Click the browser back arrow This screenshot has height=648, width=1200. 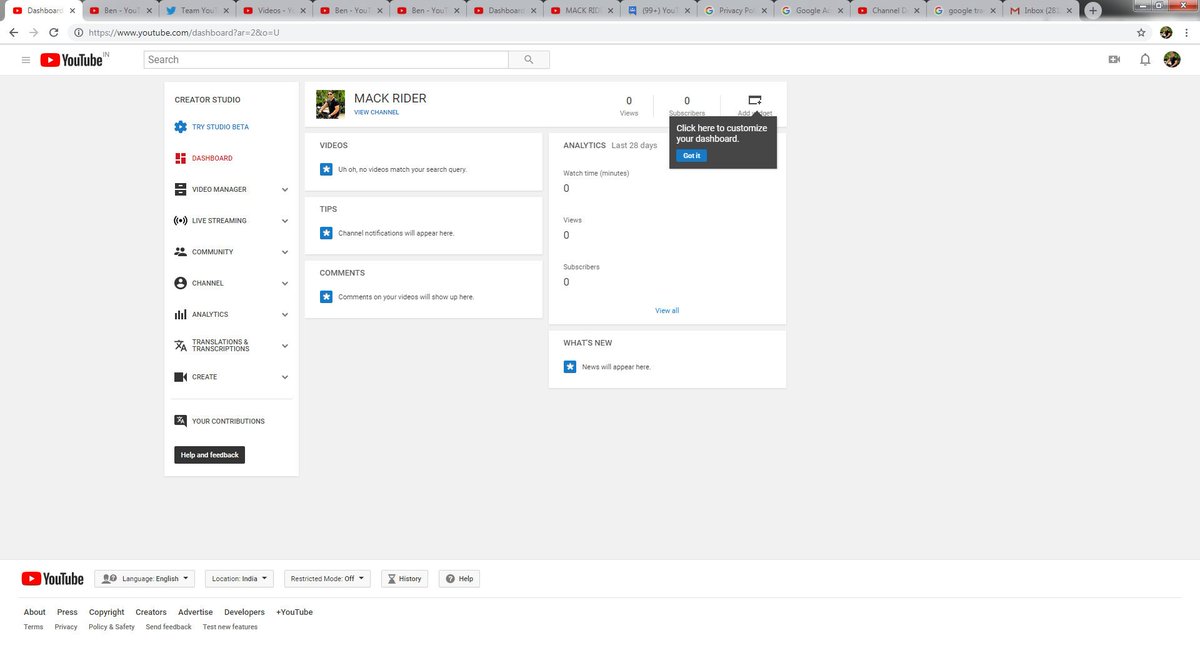13,32
